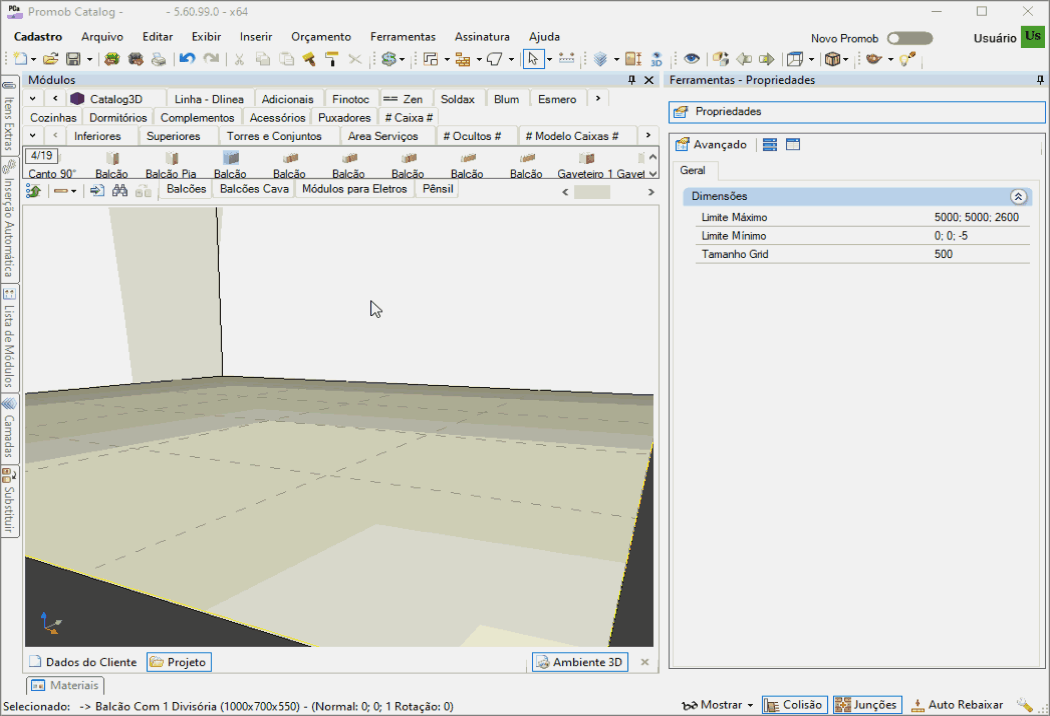This screenshot has height=716, width=1050.
Task: Open an existing project with folder icon
Action: (51, 59)
